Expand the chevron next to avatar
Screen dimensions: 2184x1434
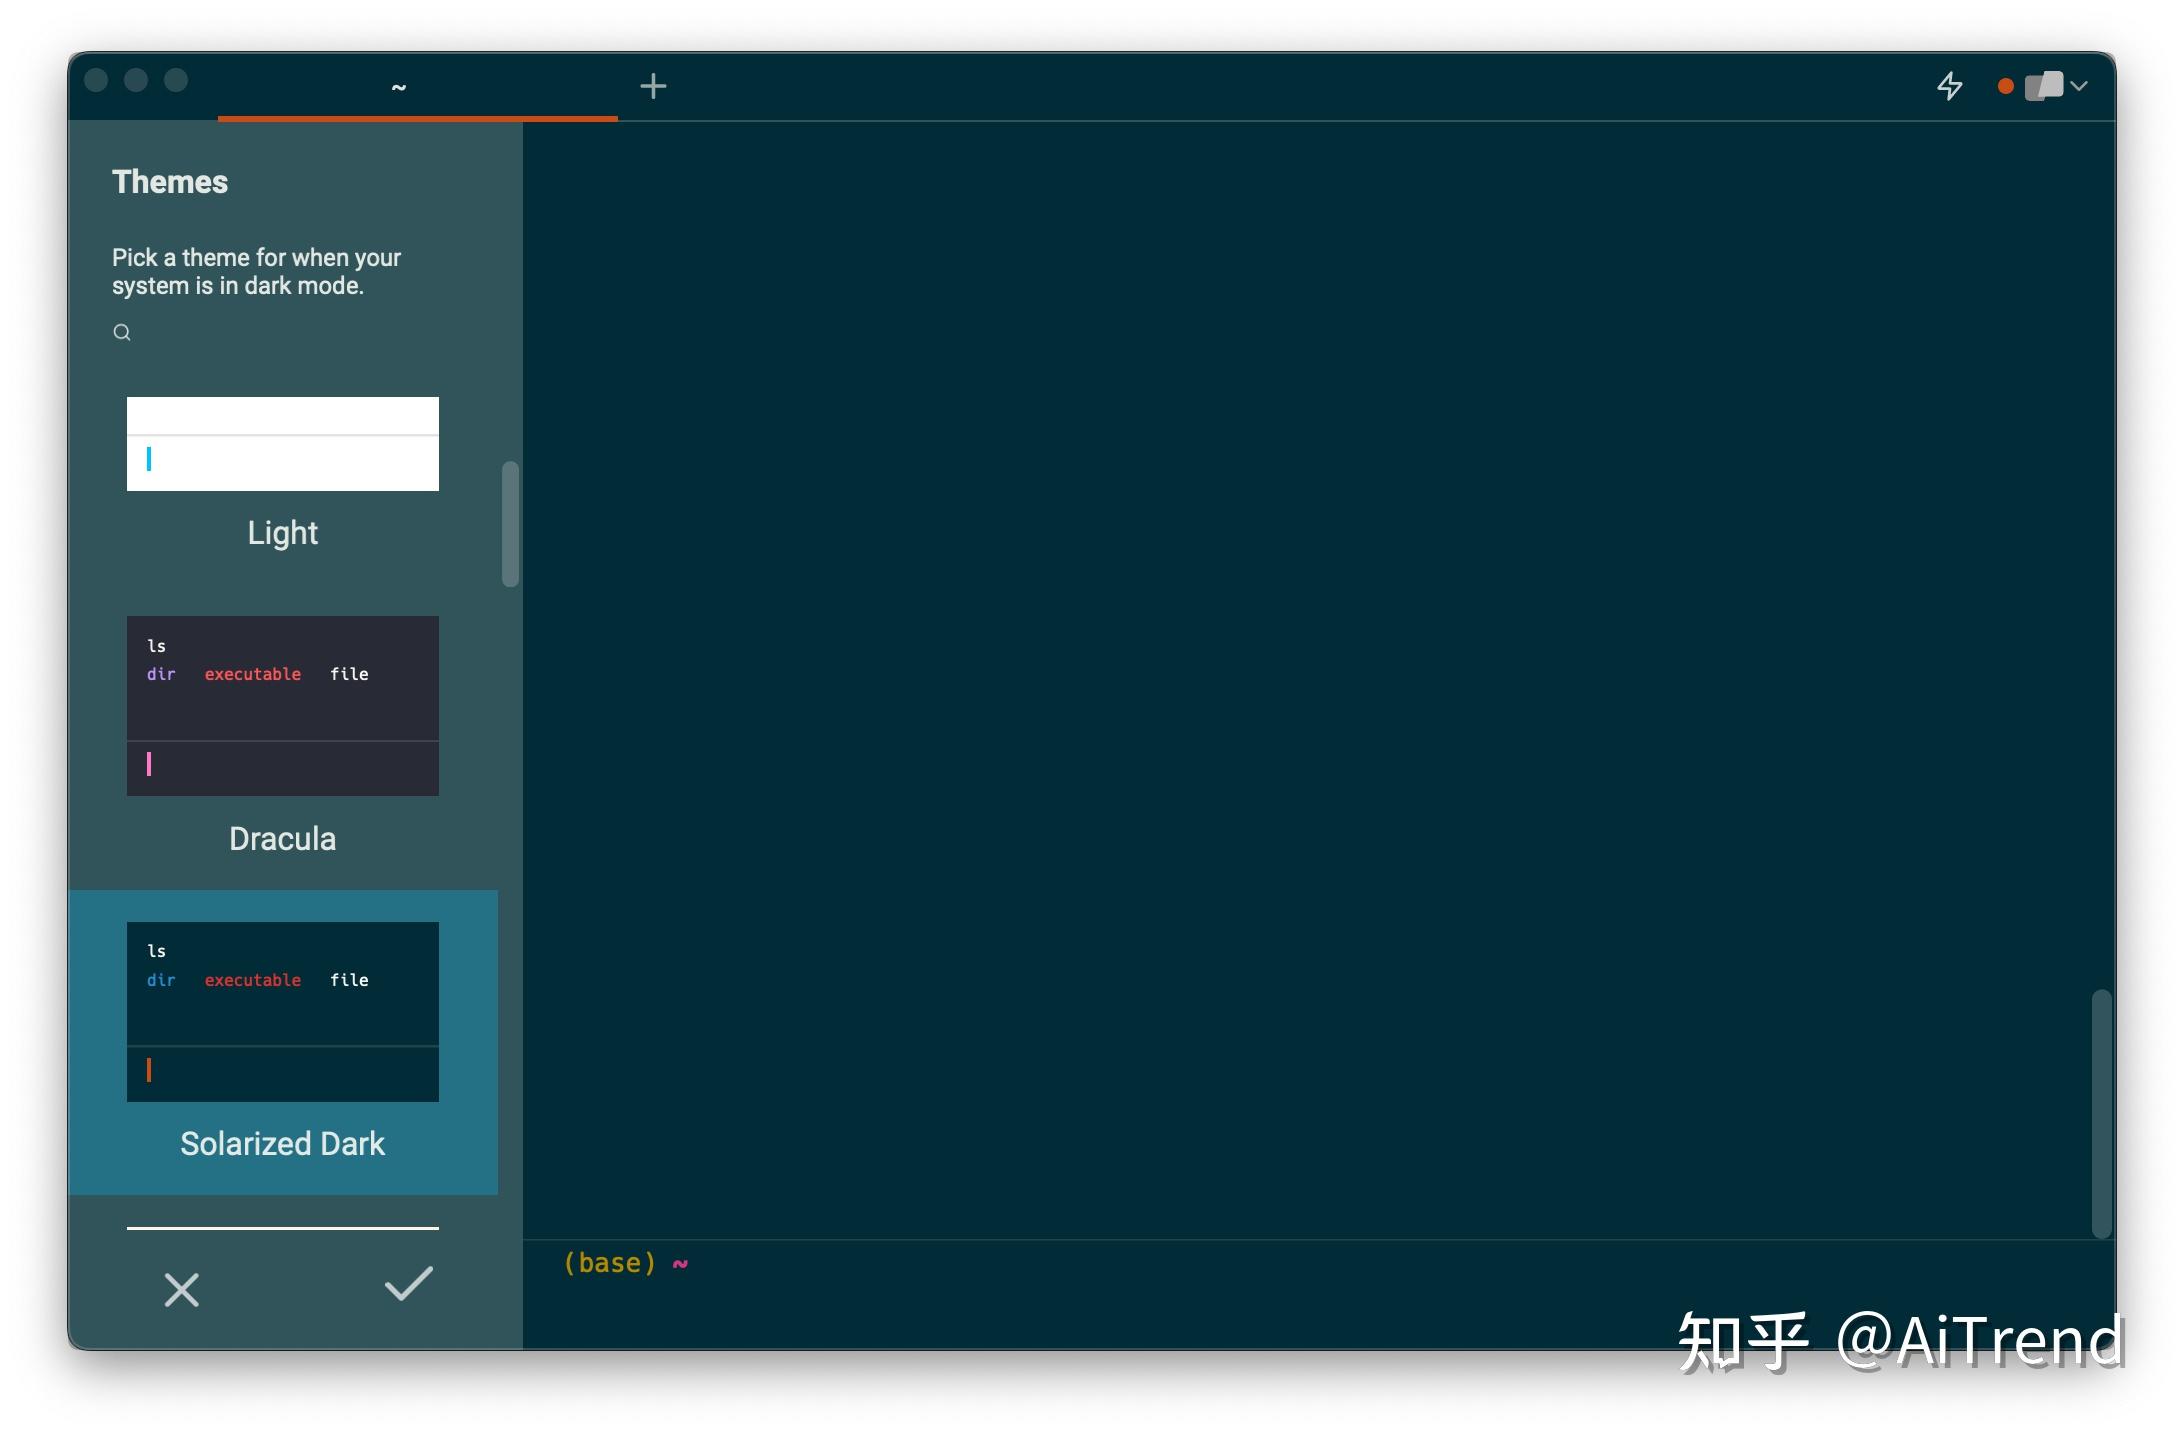point(2080,86)
